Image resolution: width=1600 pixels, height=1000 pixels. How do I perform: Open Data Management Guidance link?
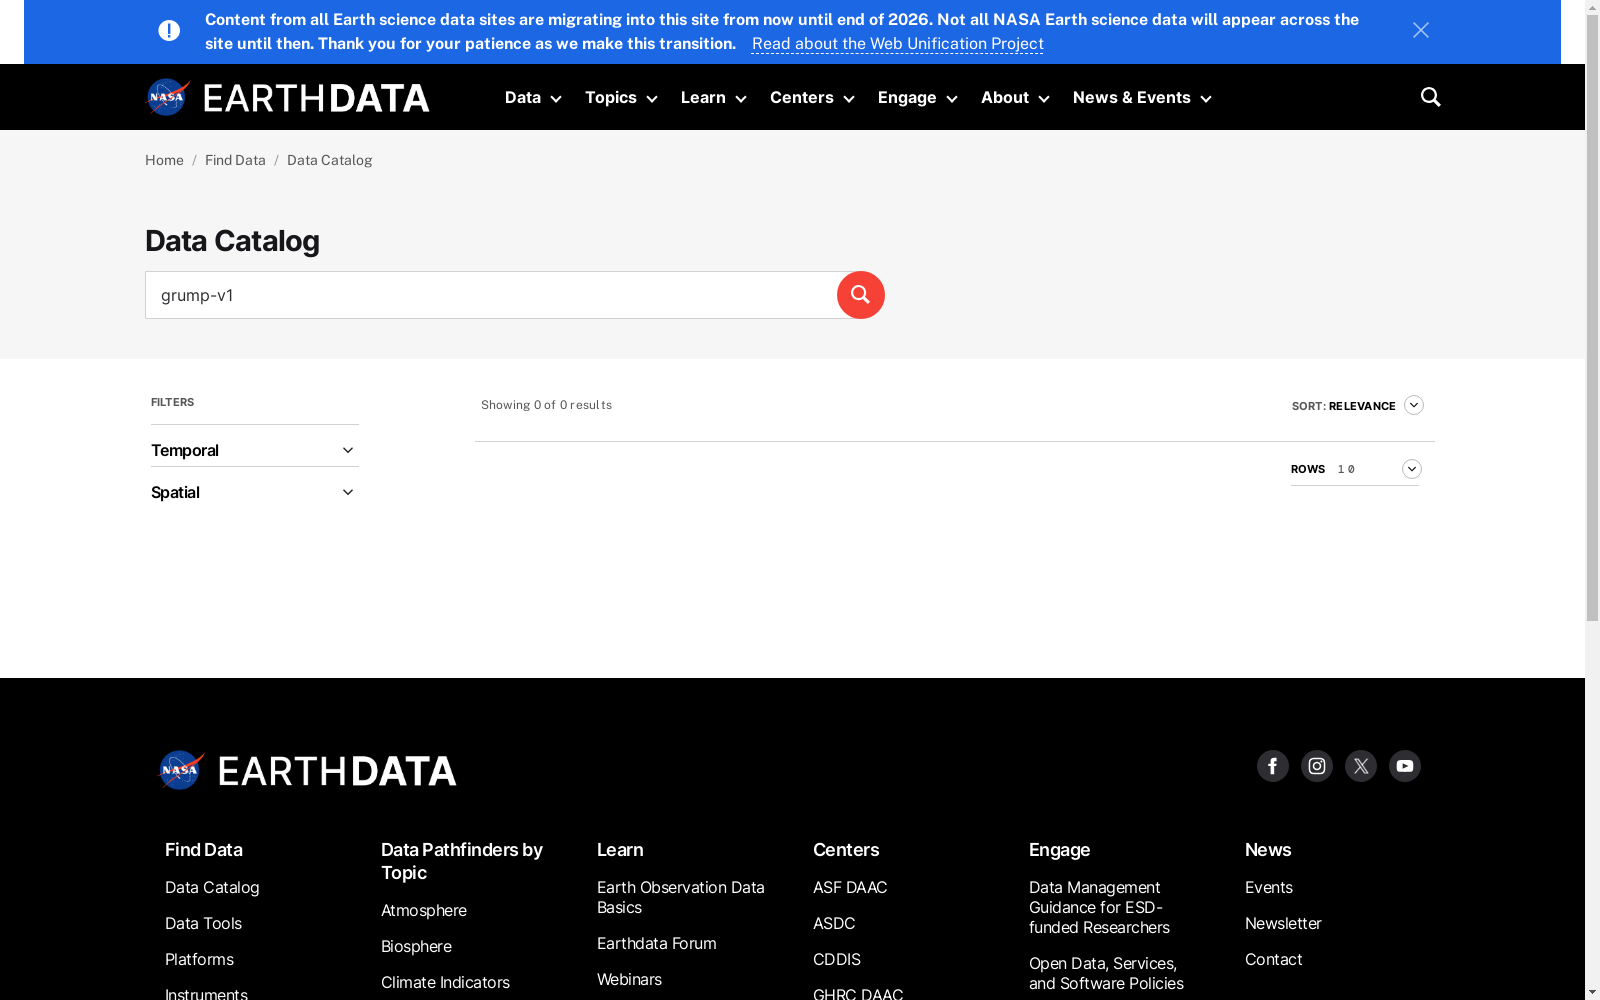point(1099,907)
